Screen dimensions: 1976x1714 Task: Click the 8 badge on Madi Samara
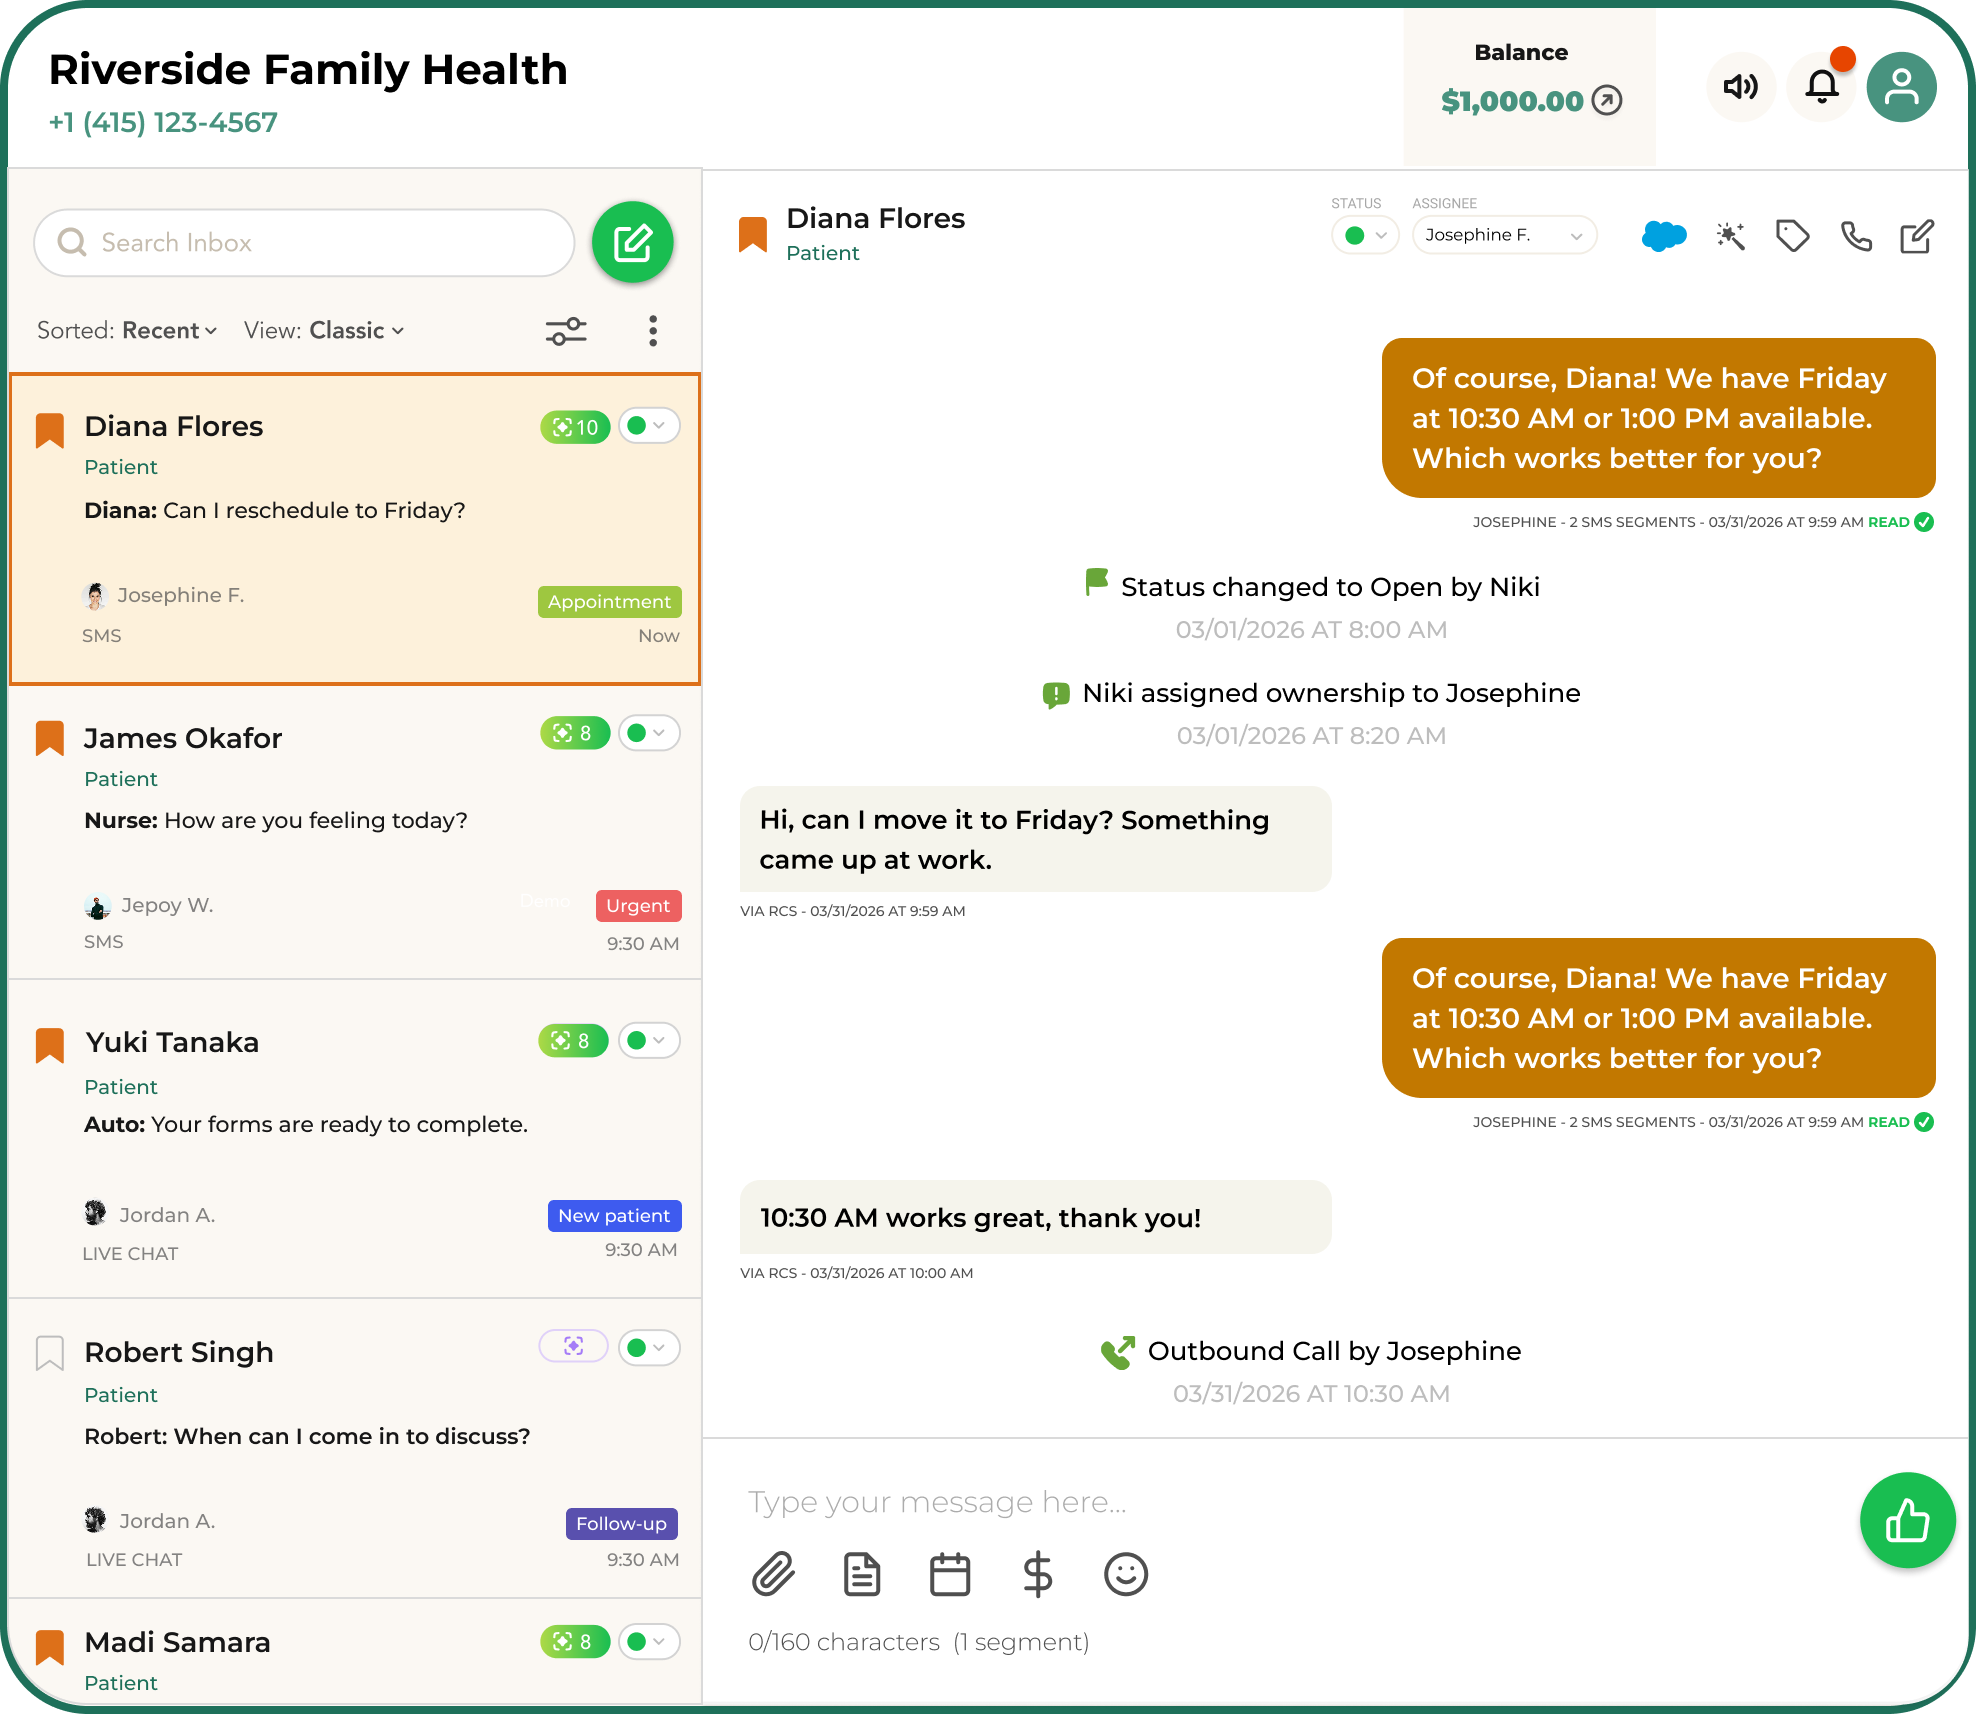(575, 1641)
